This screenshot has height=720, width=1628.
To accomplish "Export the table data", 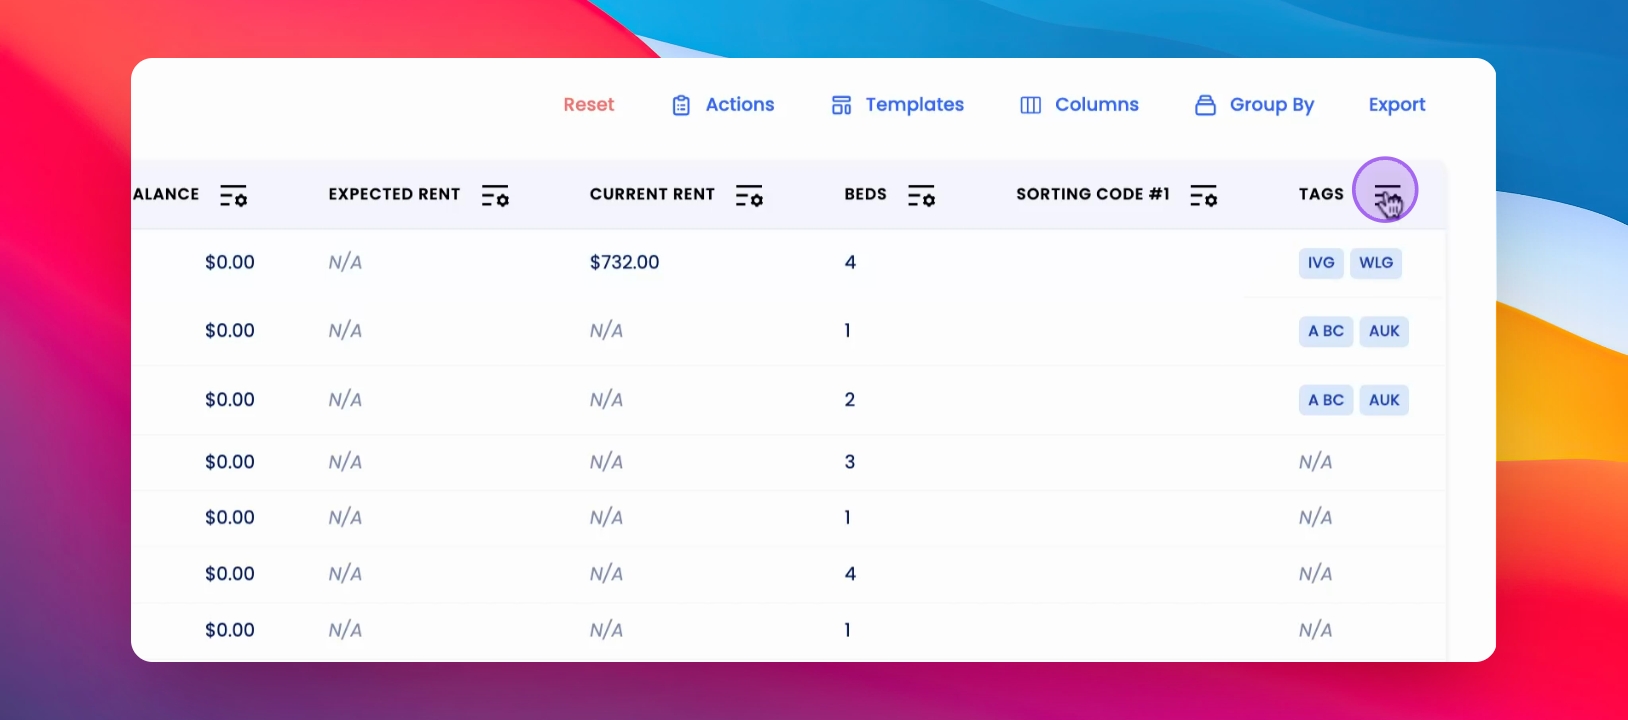I will (1397, 105).
